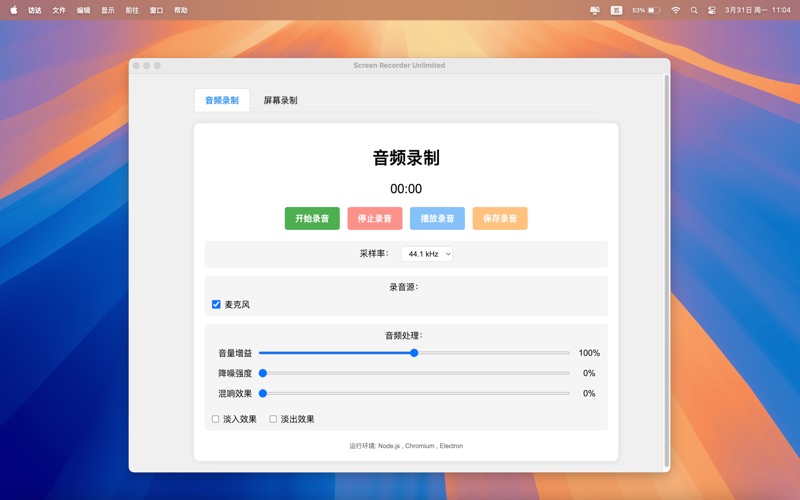Click the screen mirroring icon in menu bar
This screenshot has height=500, width=800.
pos(595,10)
